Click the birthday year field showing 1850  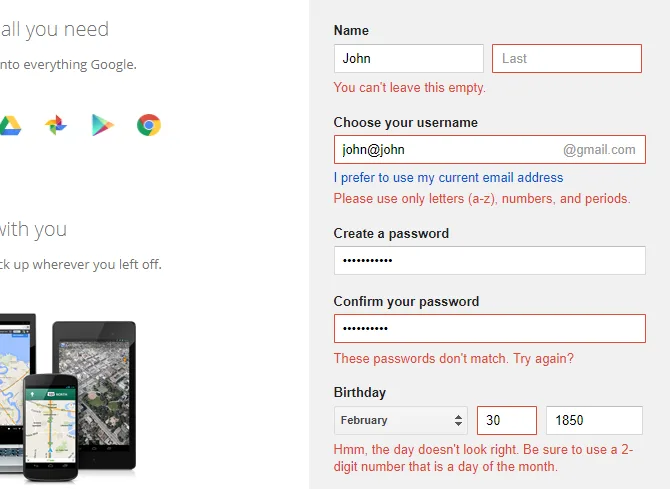pos(593,420)
